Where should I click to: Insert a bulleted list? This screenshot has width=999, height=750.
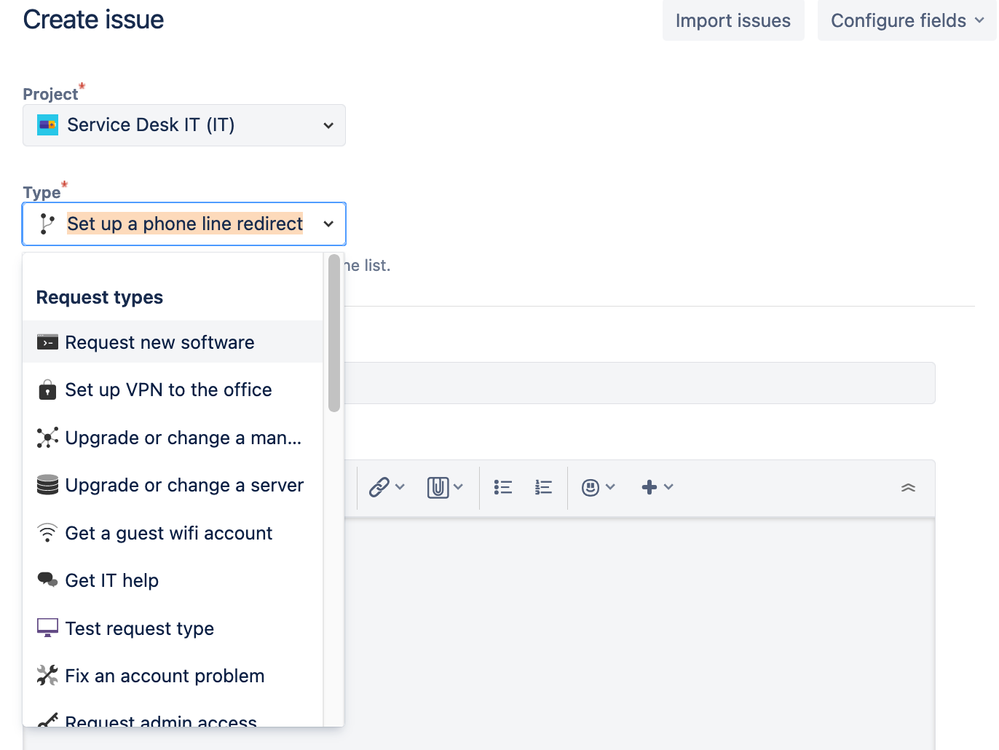point(503,487)
